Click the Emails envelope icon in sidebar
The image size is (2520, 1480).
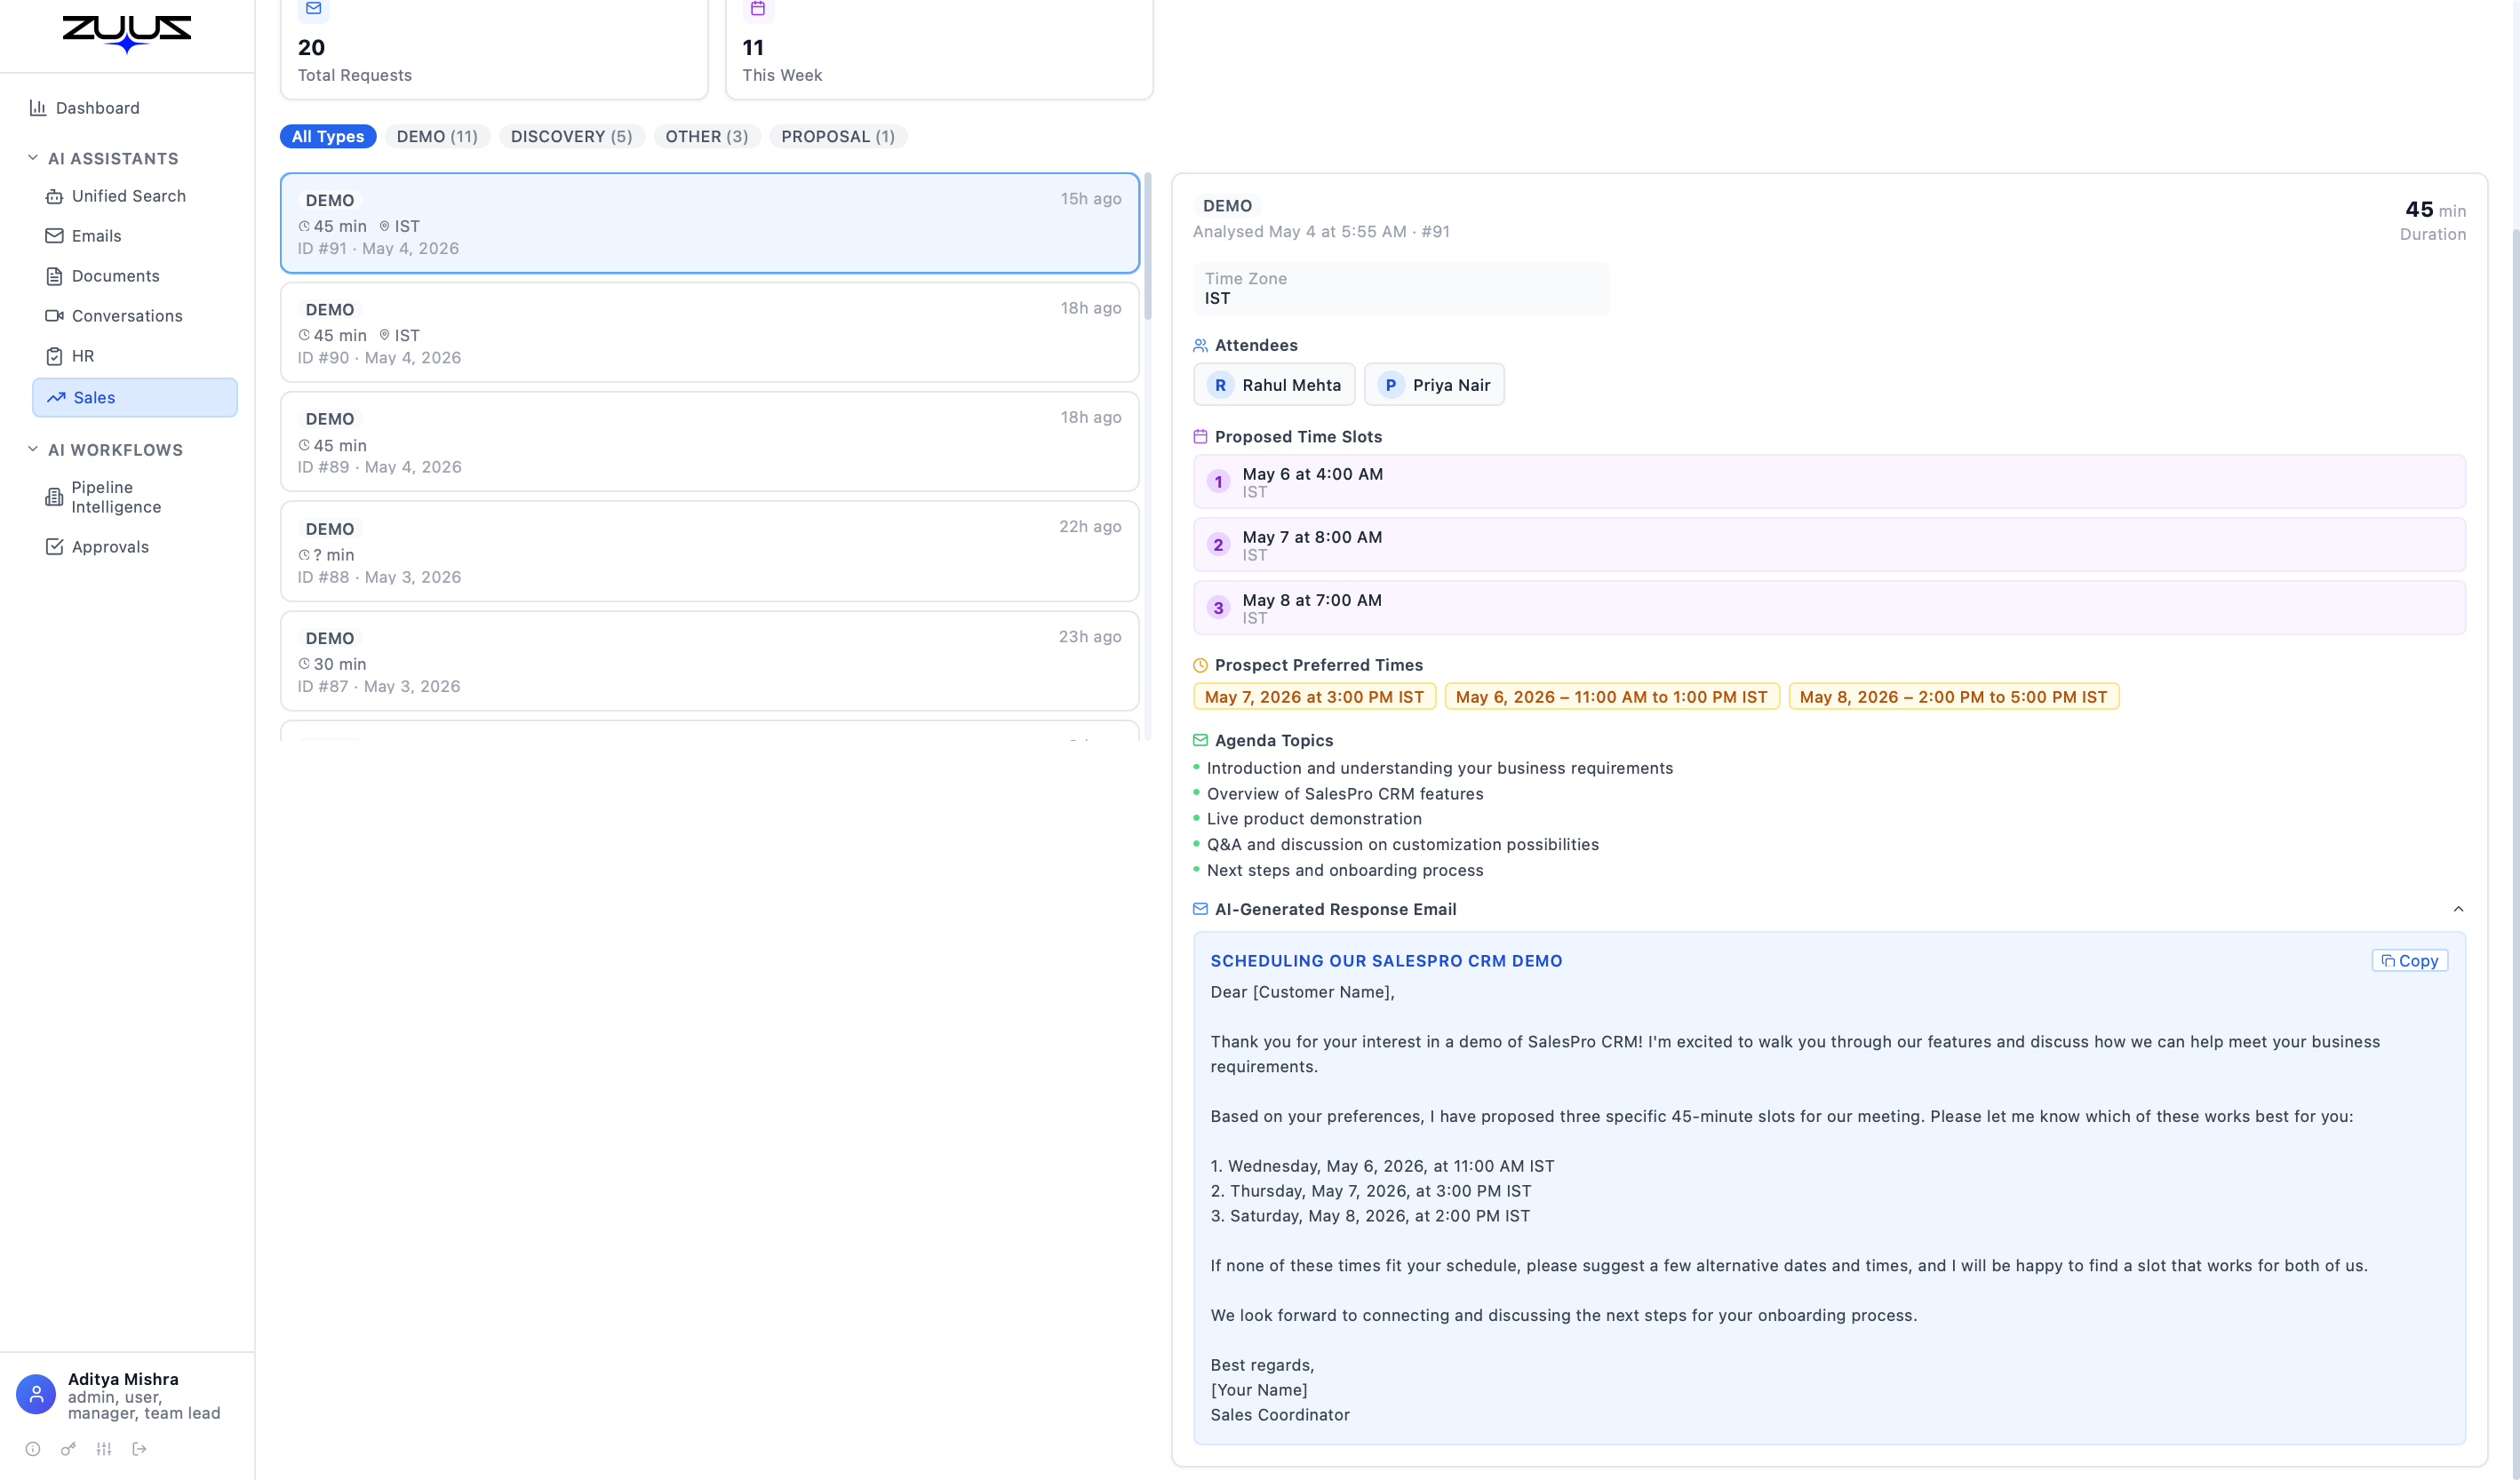pyautogui.click(x=54, y=236)
